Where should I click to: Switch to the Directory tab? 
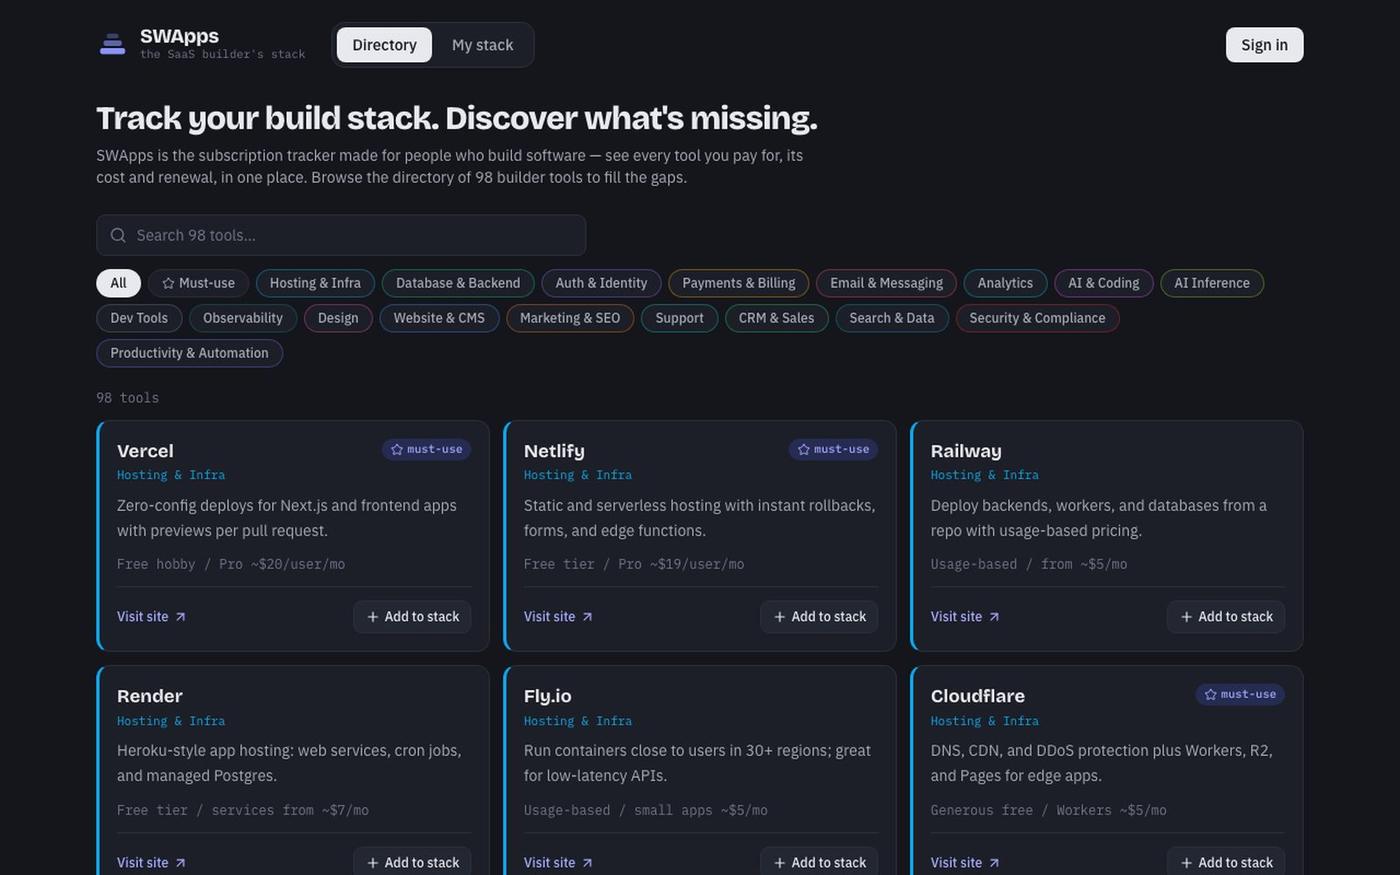384,45
